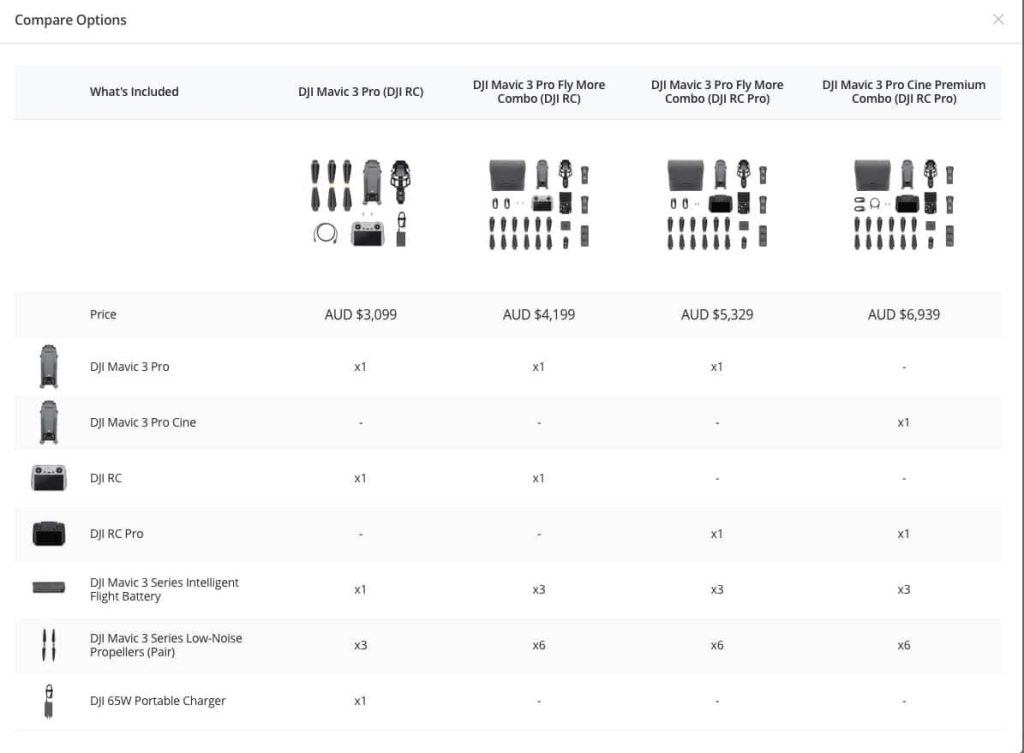The height and width of the screenshot is (753, 1024).
Task: Click the DJI RC controller icon
Action: (x=48, y=478)
